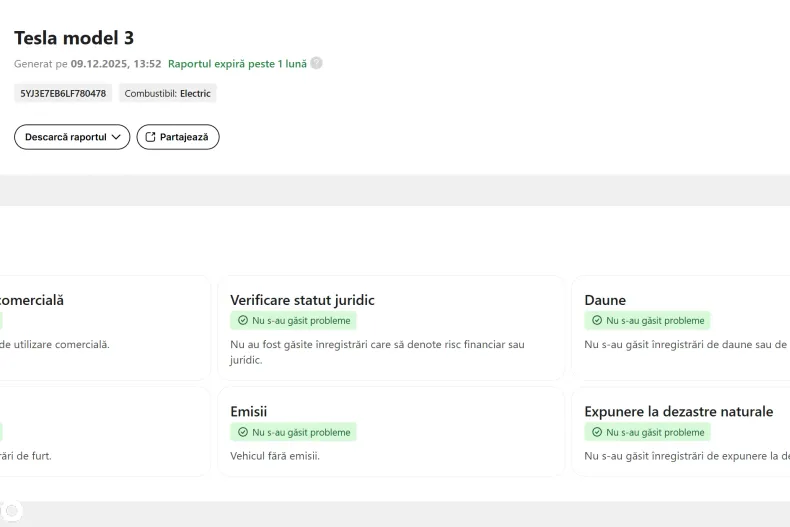Click check icon in the Emisii status badge

pos(242,433)
